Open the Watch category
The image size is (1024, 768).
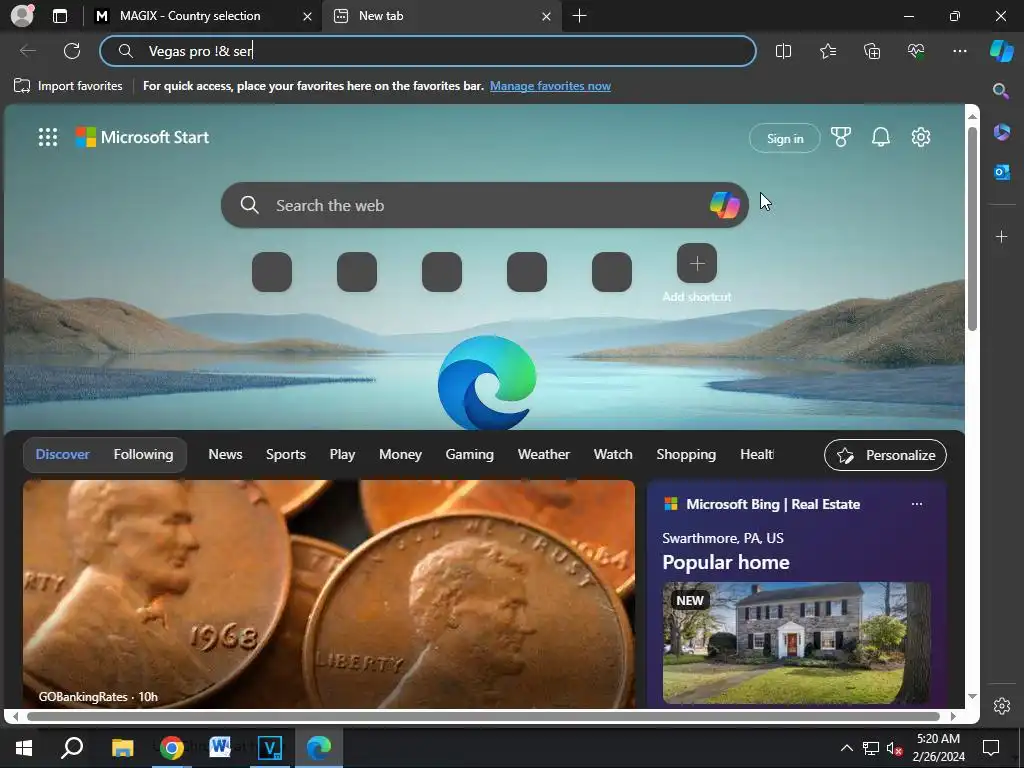click(x=613, y=455)
